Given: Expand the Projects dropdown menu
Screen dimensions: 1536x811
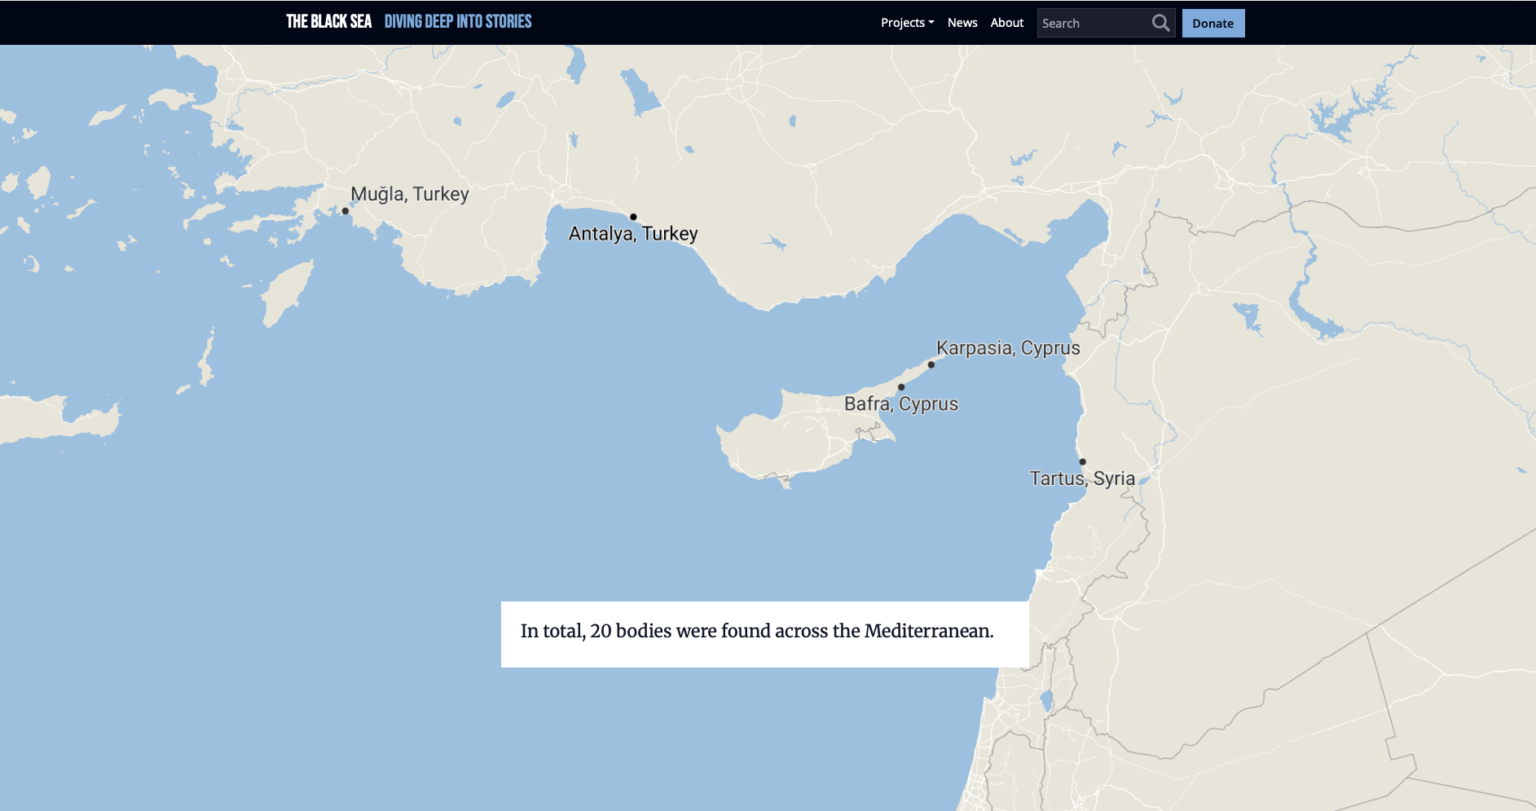Looking at the screenshot, I should (907, 23).
